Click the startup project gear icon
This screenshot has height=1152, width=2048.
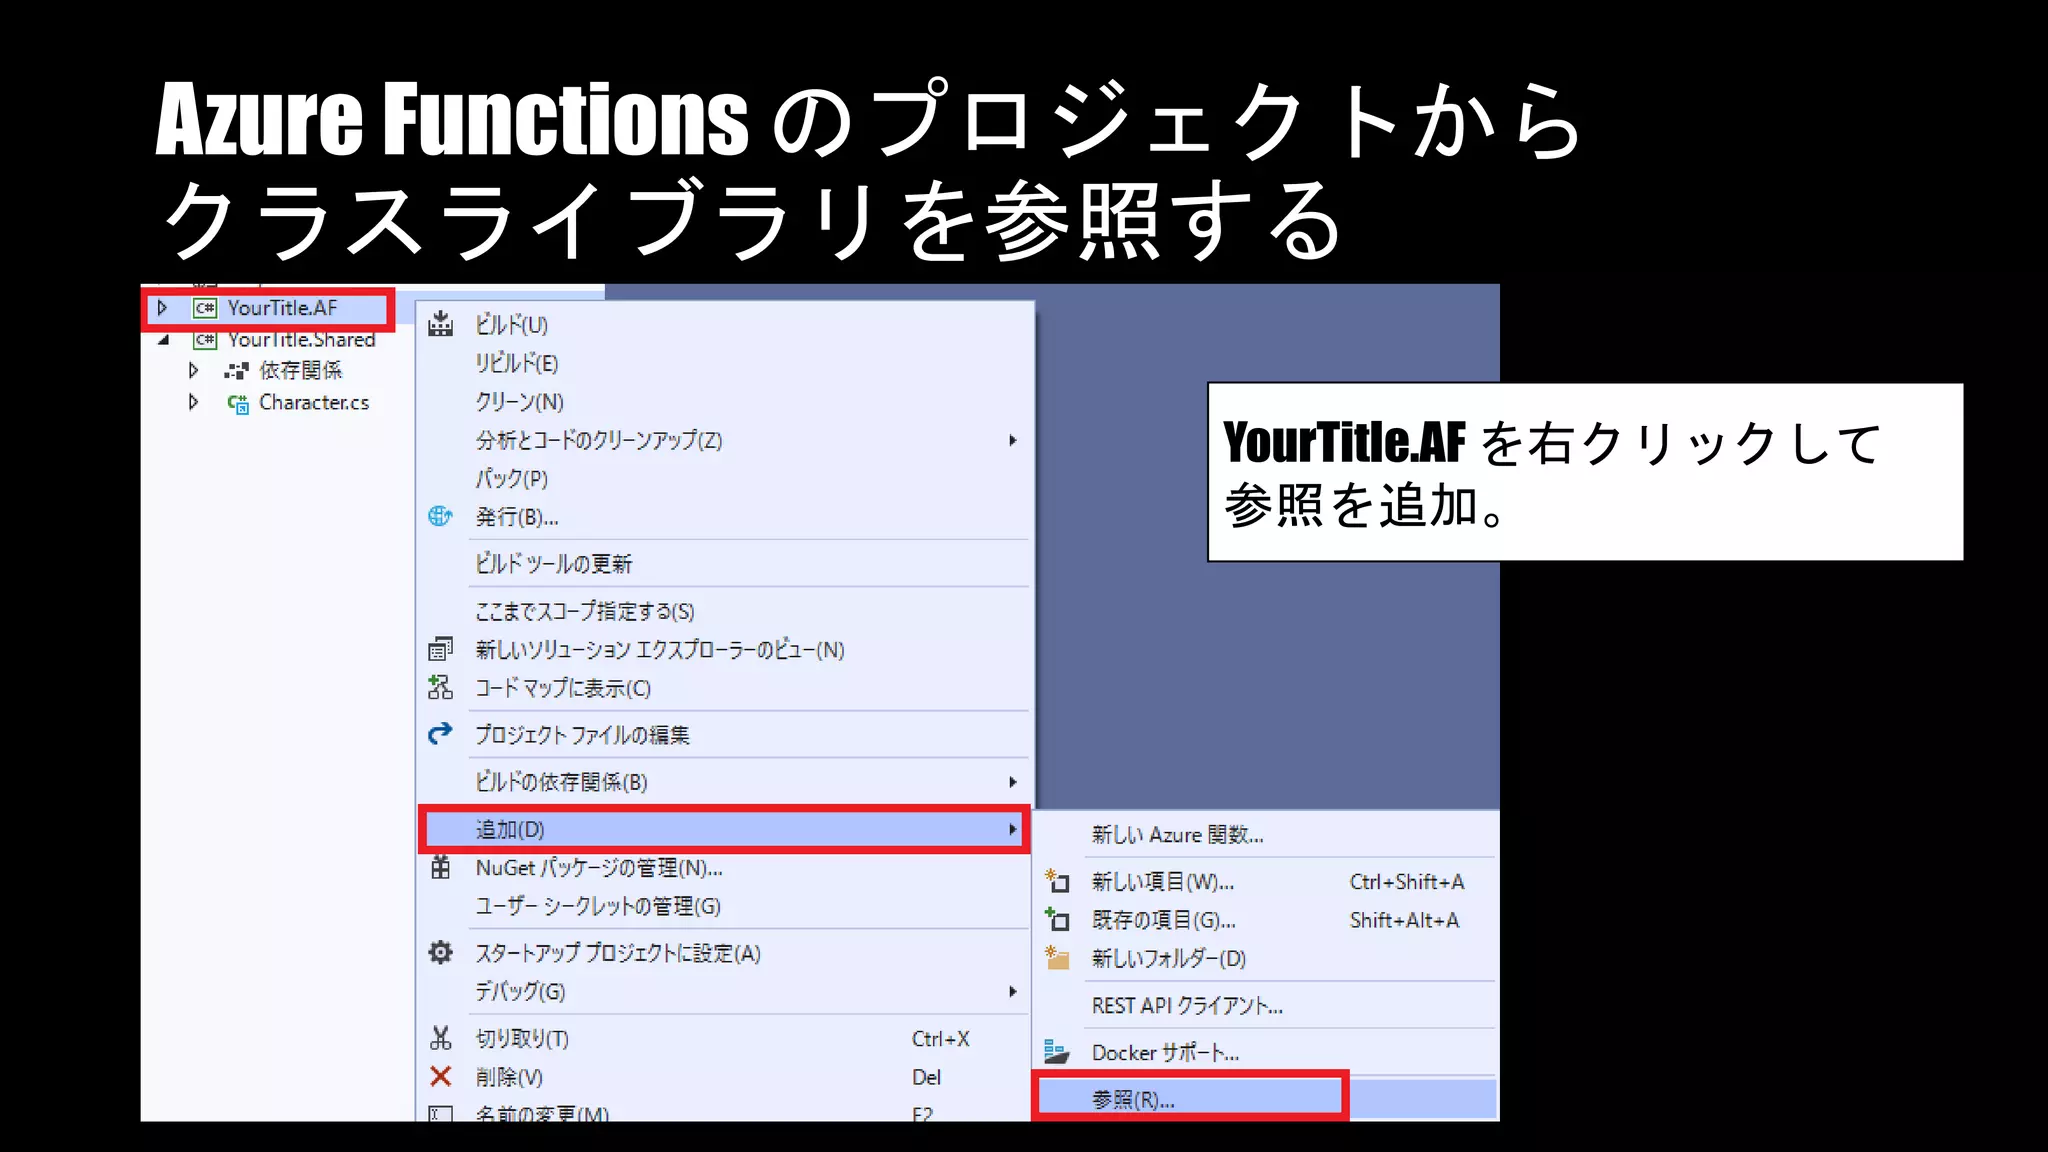pyautogui.click(x=440, y=952)
